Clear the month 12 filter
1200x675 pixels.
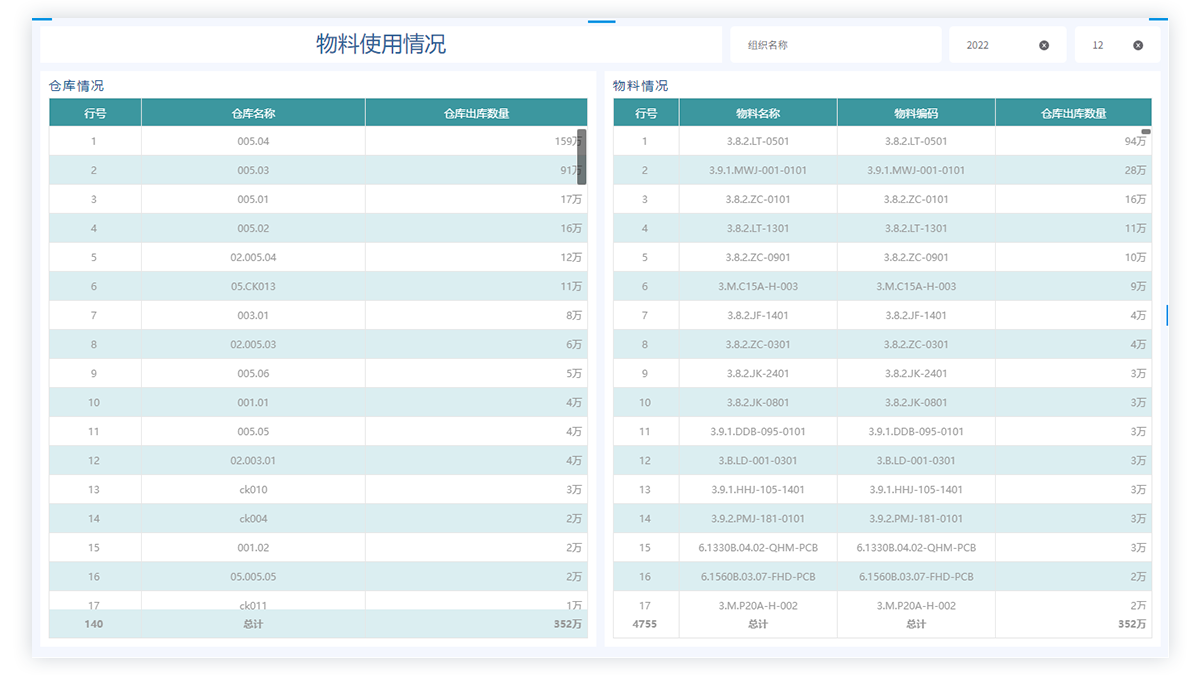pyautogui.click(x=1138, y=45)
